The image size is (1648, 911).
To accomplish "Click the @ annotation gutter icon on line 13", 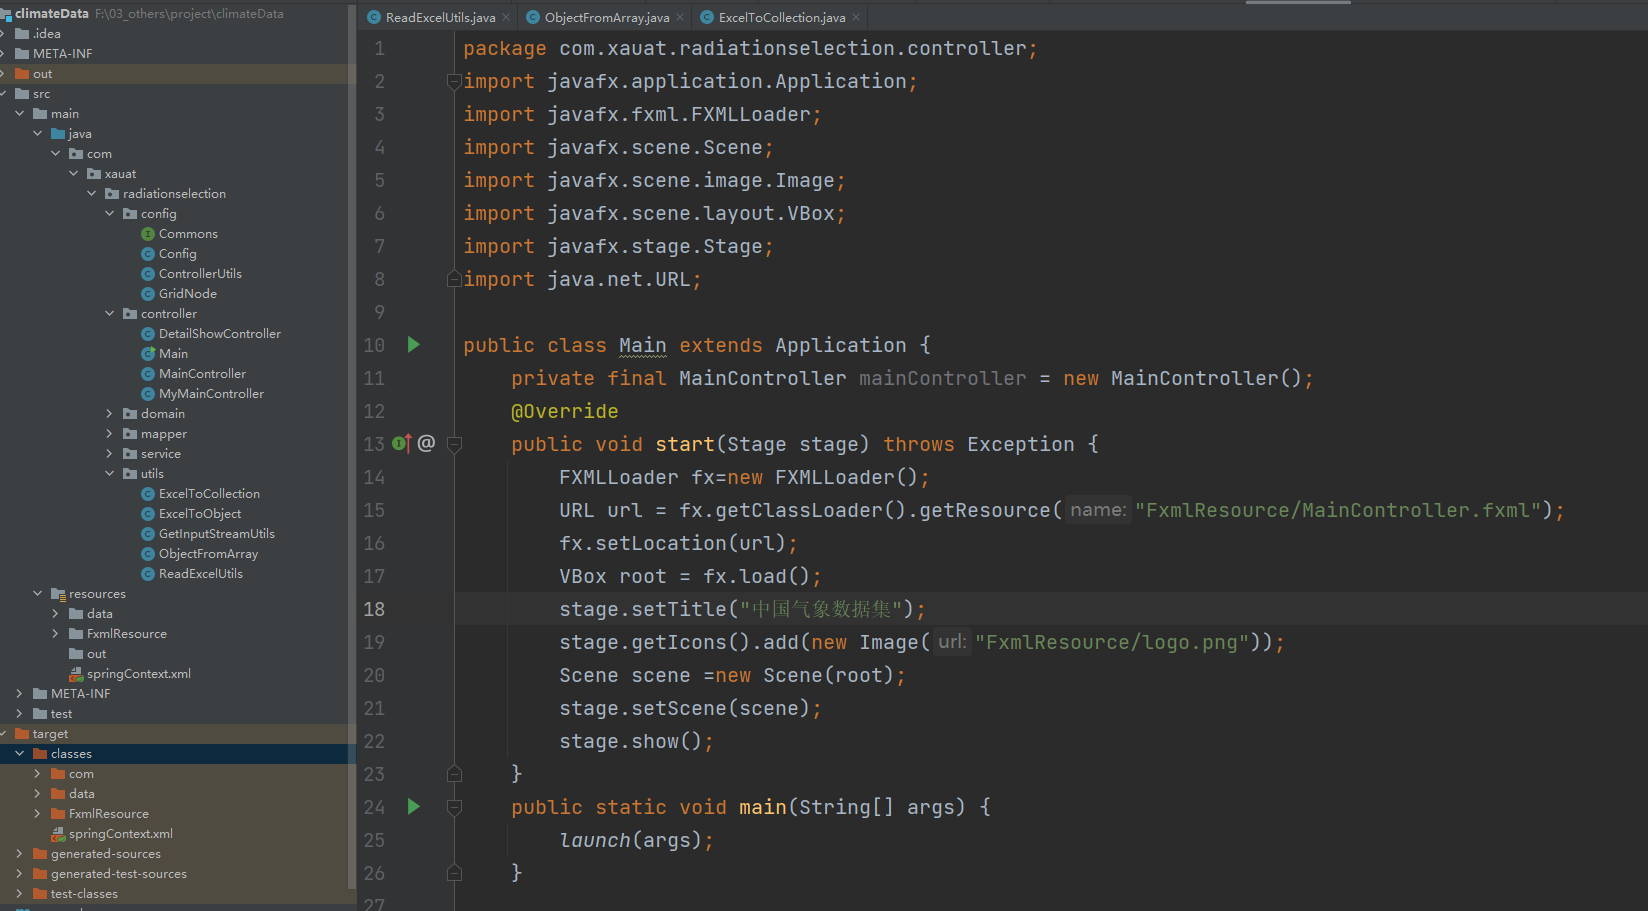I will coord(426,443).
